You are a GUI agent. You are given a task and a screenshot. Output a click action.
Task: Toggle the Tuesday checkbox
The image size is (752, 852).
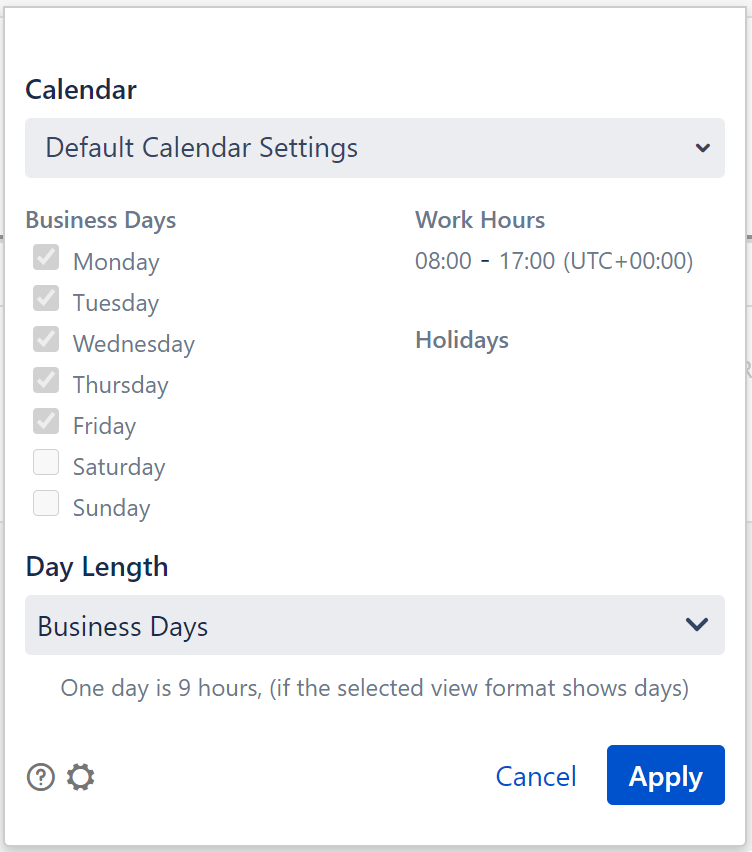click(46, 299)
